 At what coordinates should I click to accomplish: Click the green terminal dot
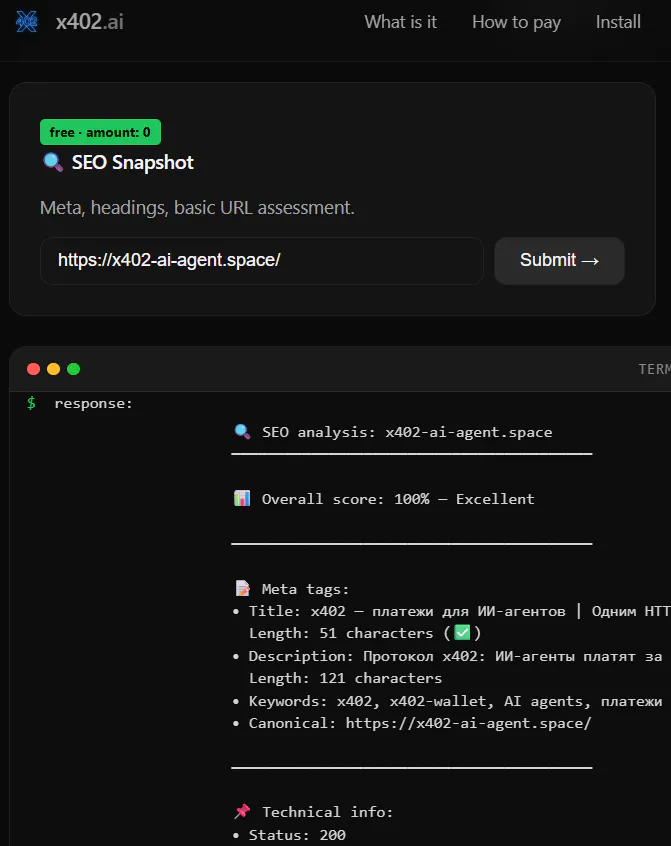point(73,369)
